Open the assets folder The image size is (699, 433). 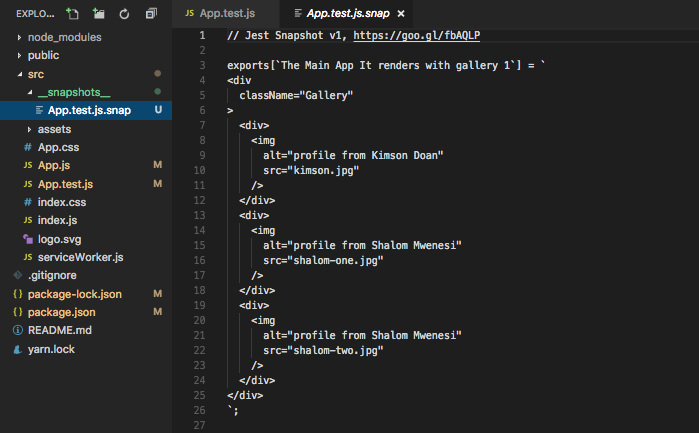coord(54,129)
